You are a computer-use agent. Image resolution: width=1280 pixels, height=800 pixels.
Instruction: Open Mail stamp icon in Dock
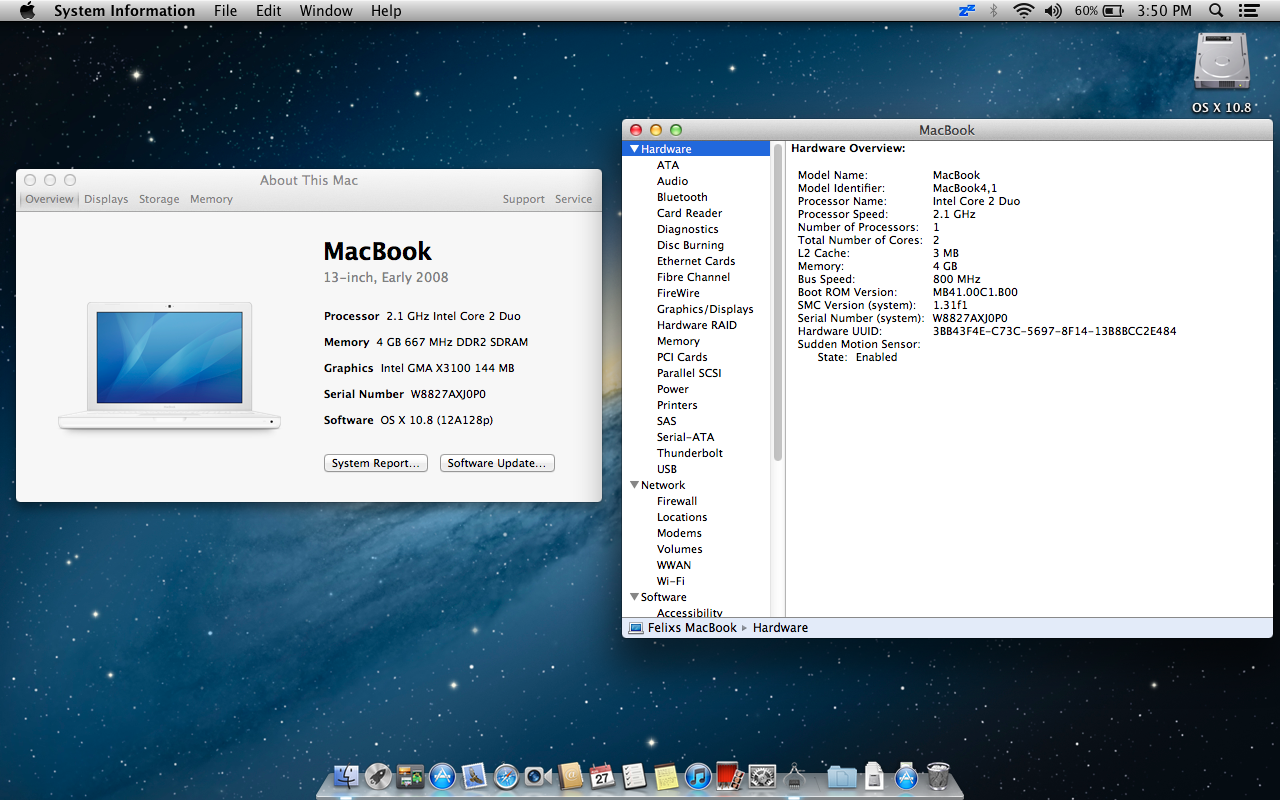tap(474, 776)
